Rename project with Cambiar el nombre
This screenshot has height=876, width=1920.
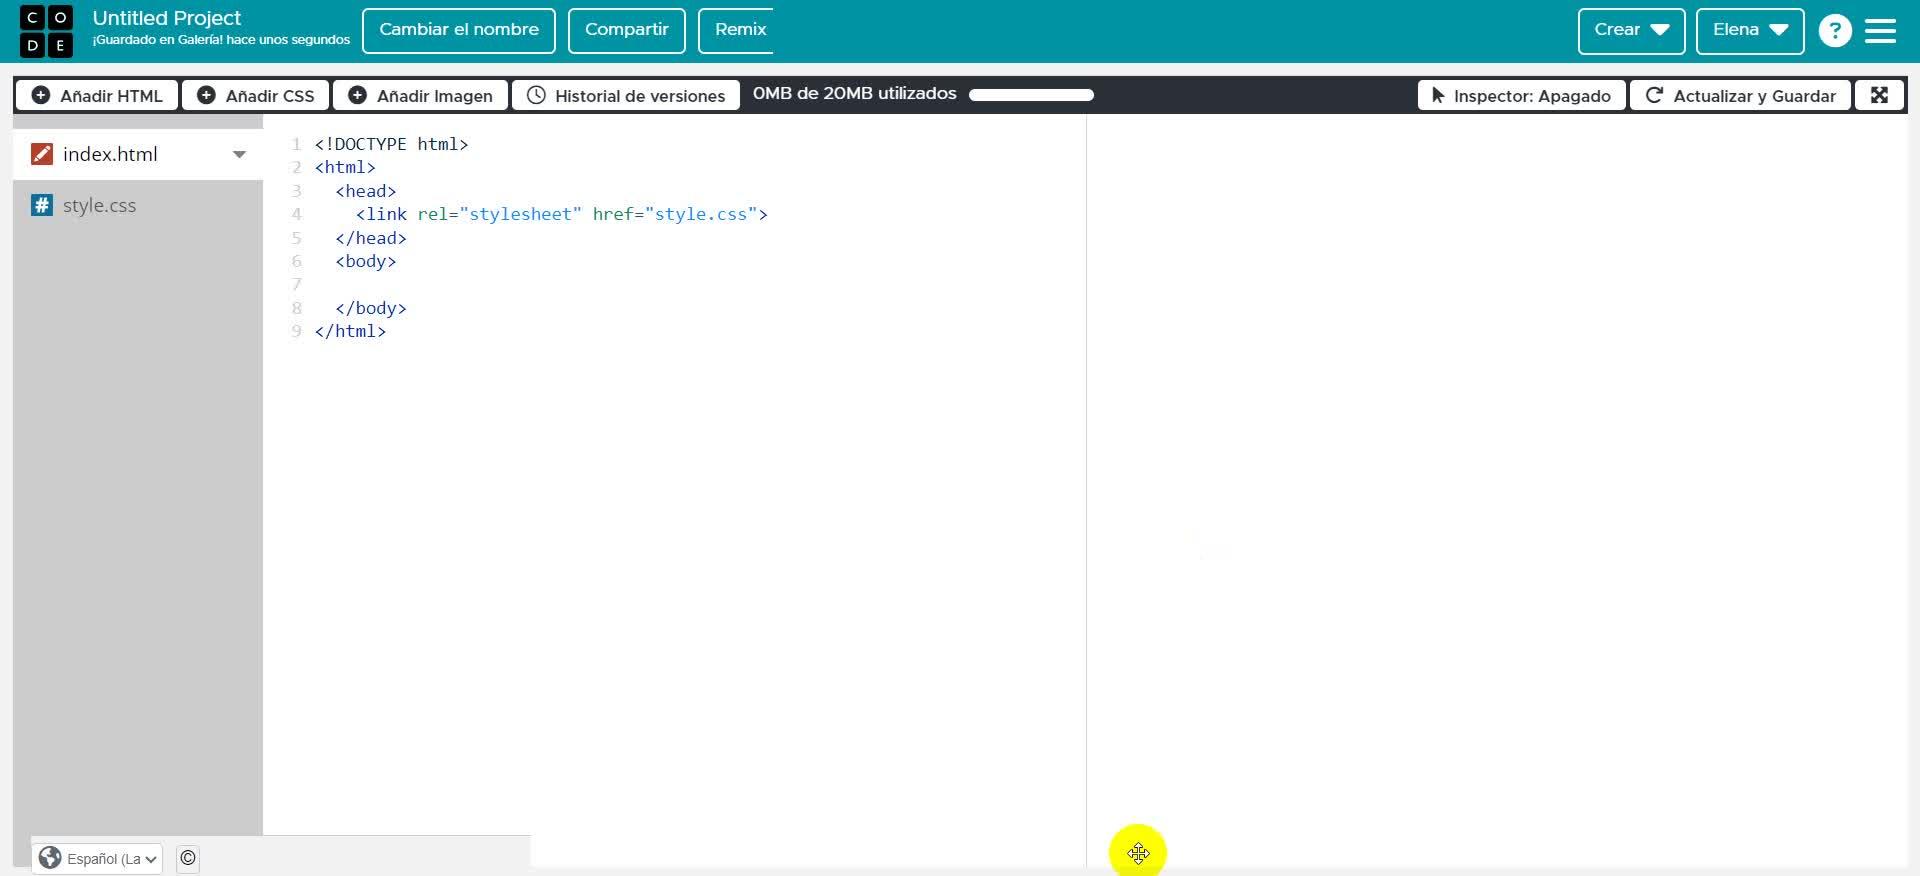click(x=459, y=31)
